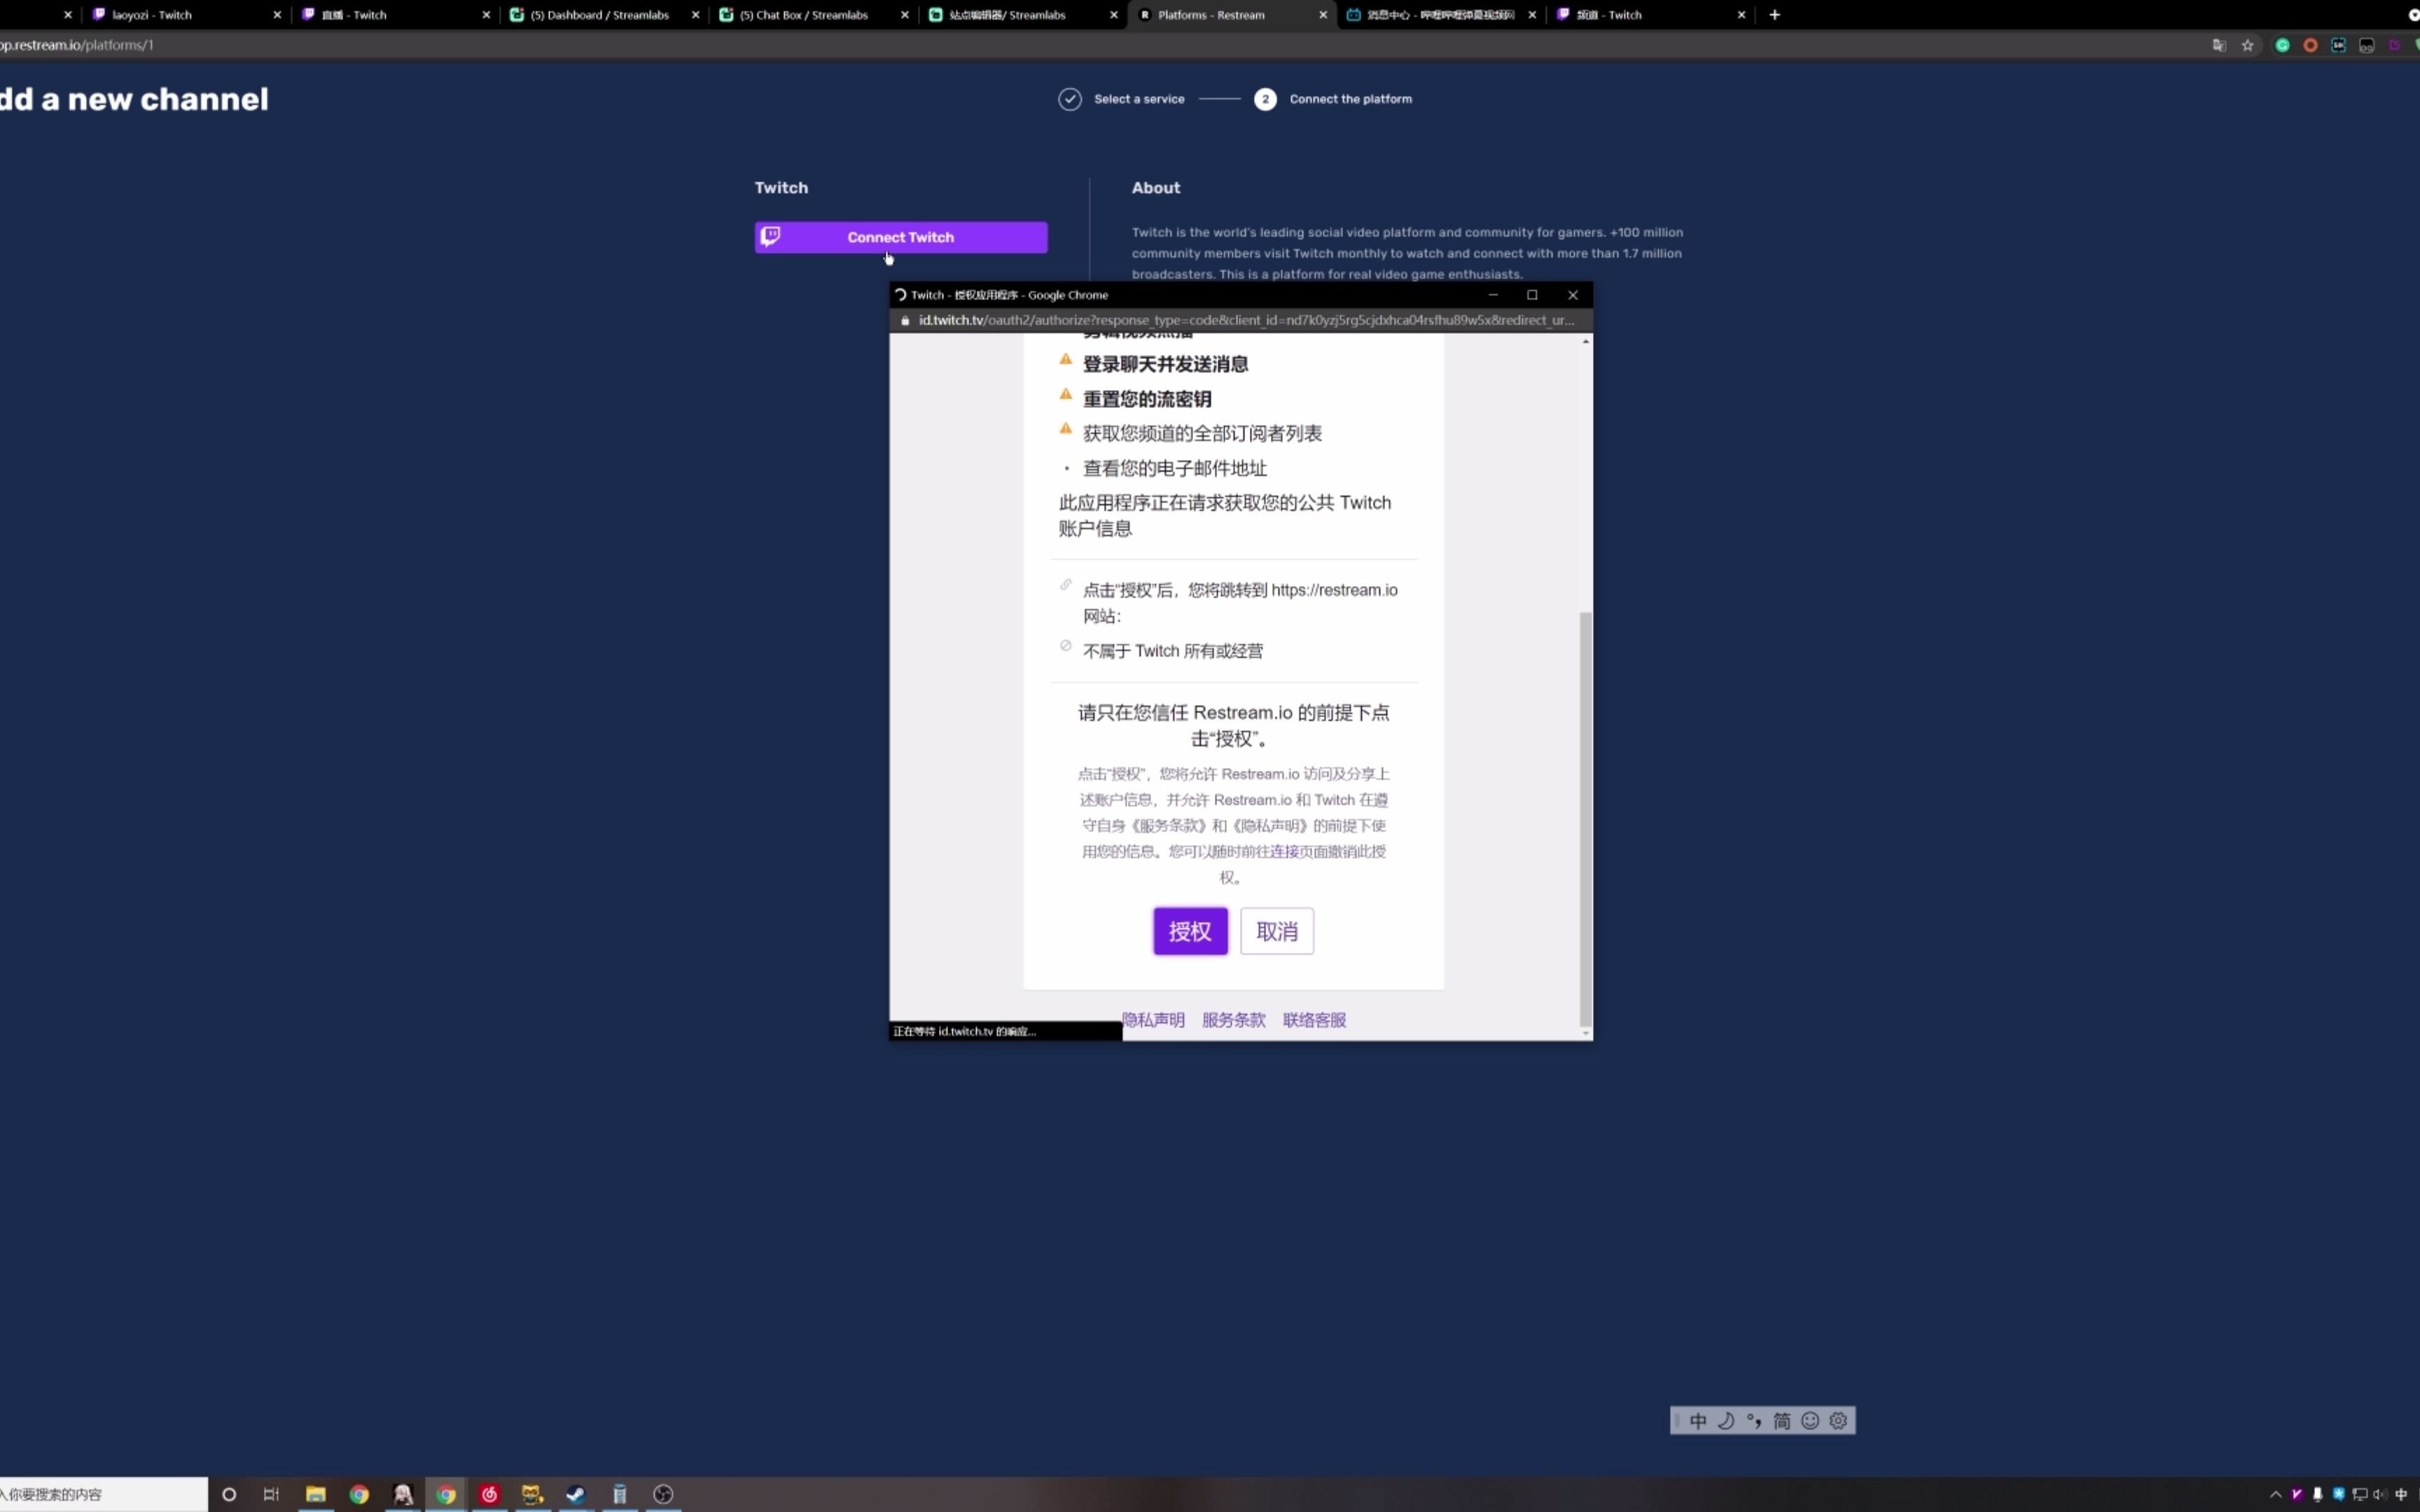
Task: Maximize the Twitch authorization popup
Action: pyautogui.click(x=1532, y=295)
